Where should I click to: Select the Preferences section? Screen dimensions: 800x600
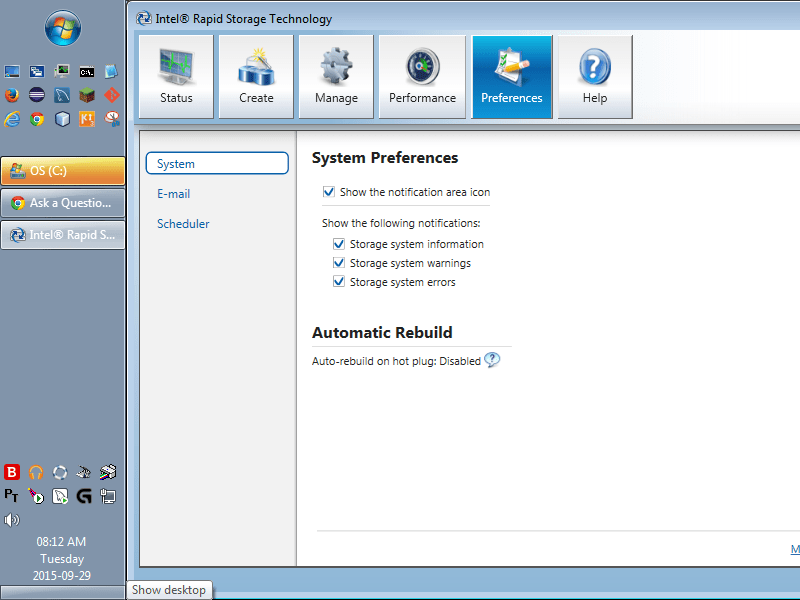pos(512,77)
